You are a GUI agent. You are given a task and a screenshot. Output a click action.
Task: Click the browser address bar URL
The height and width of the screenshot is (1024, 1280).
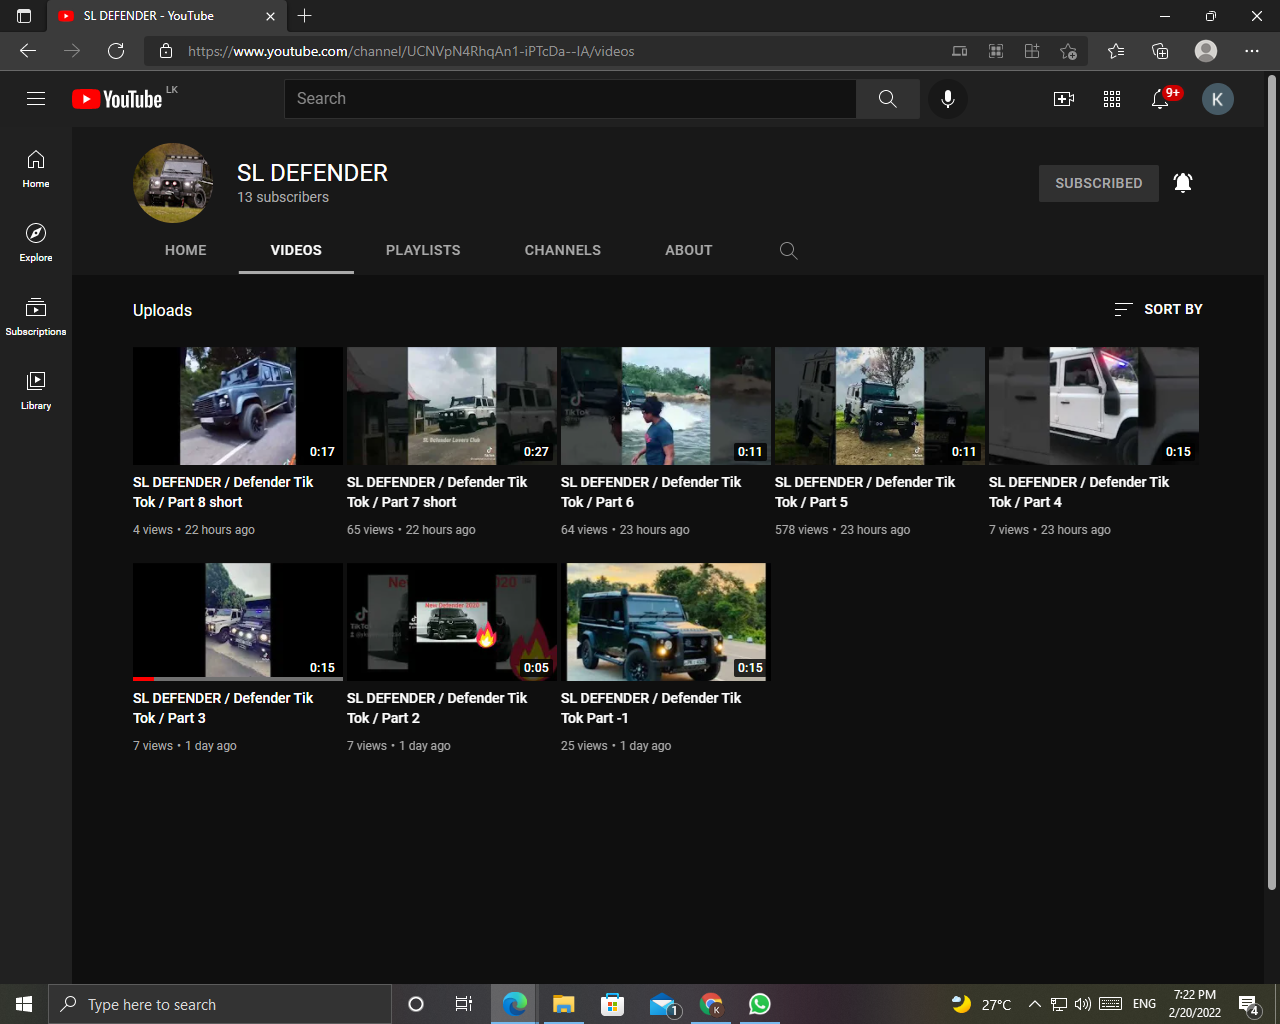[x=411, y=51]
